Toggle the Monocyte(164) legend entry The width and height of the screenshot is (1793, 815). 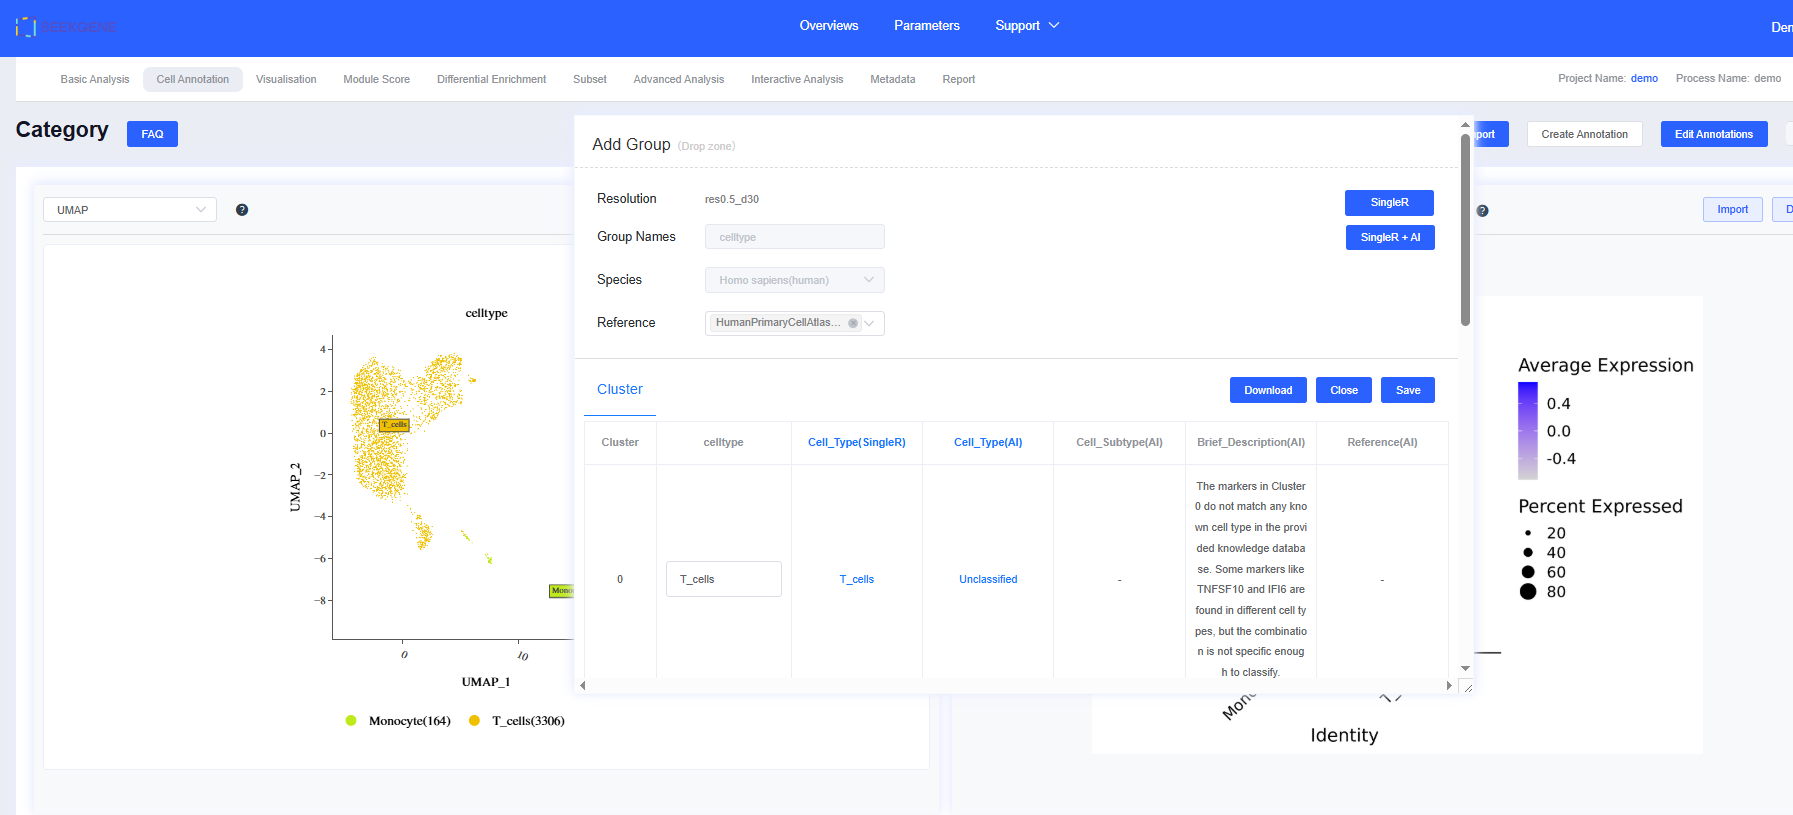(x=398, y=721)
